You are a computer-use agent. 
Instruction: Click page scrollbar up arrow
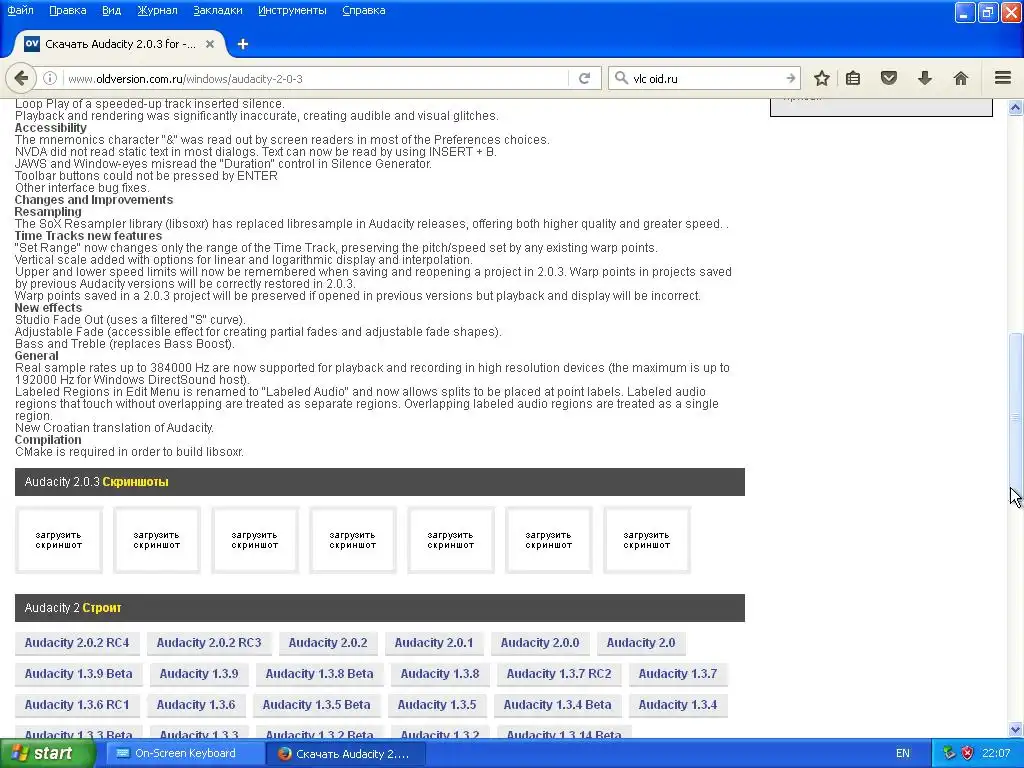pyautogui.click(x=1016, y=108)
